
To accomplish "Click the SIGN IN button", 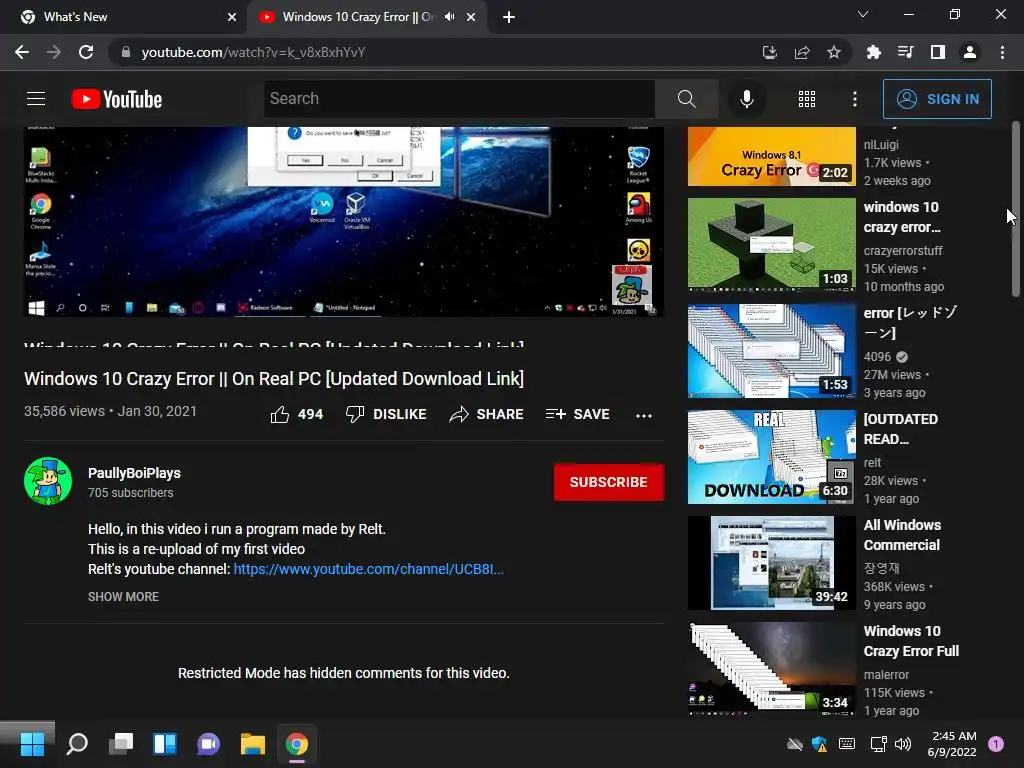I will (937, 99).
